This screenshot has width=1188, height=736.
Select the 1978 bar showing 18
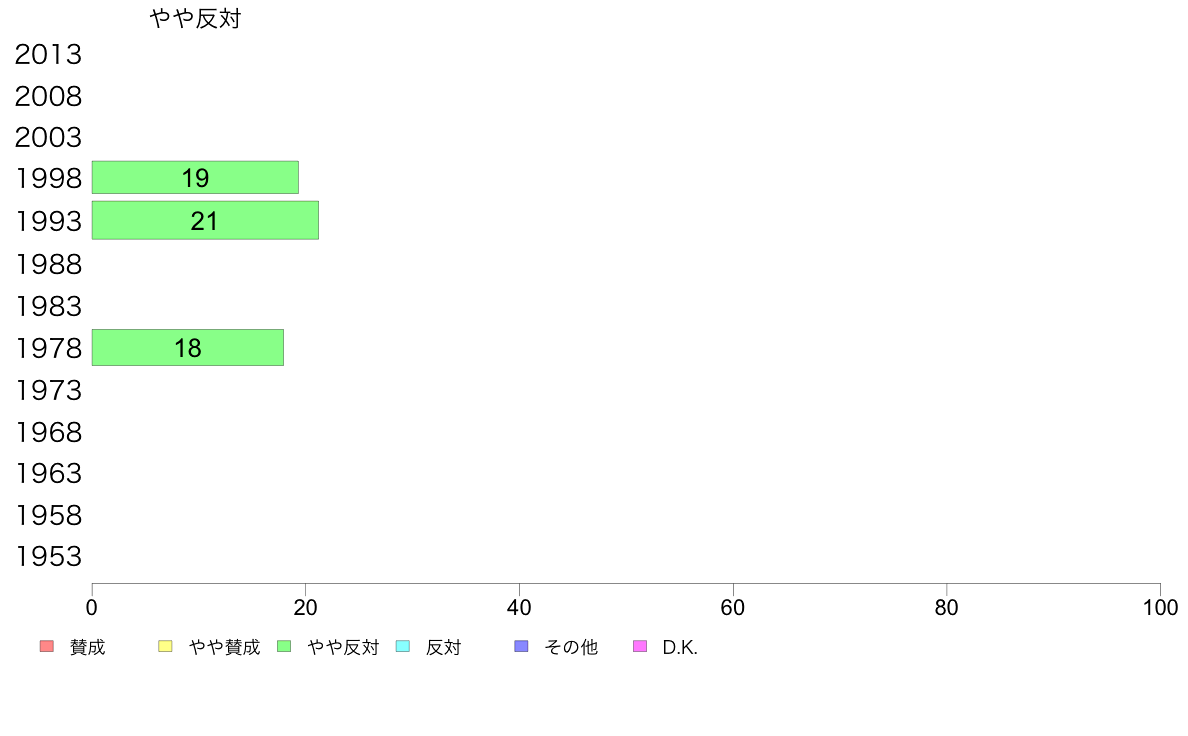click(188, 348)
